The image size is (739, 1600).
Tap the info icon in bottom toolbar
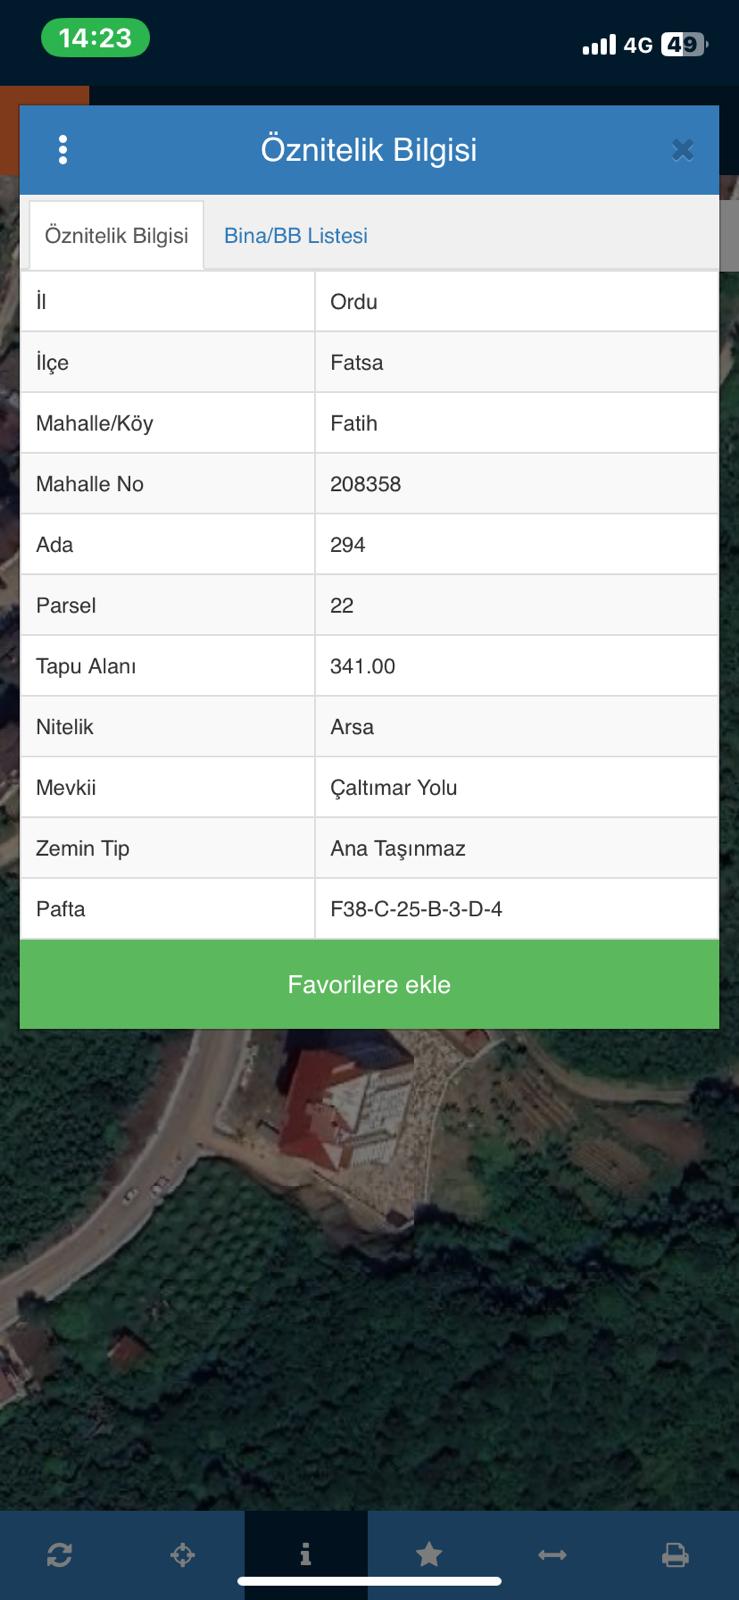(305, 1555)
